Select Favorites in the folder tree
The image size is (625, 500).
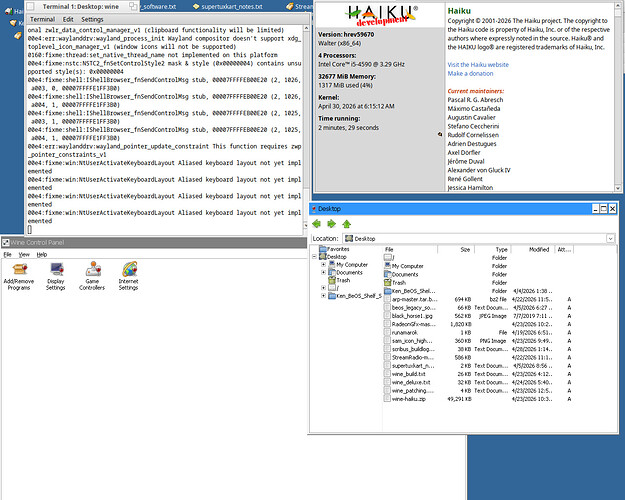(334, 249)
